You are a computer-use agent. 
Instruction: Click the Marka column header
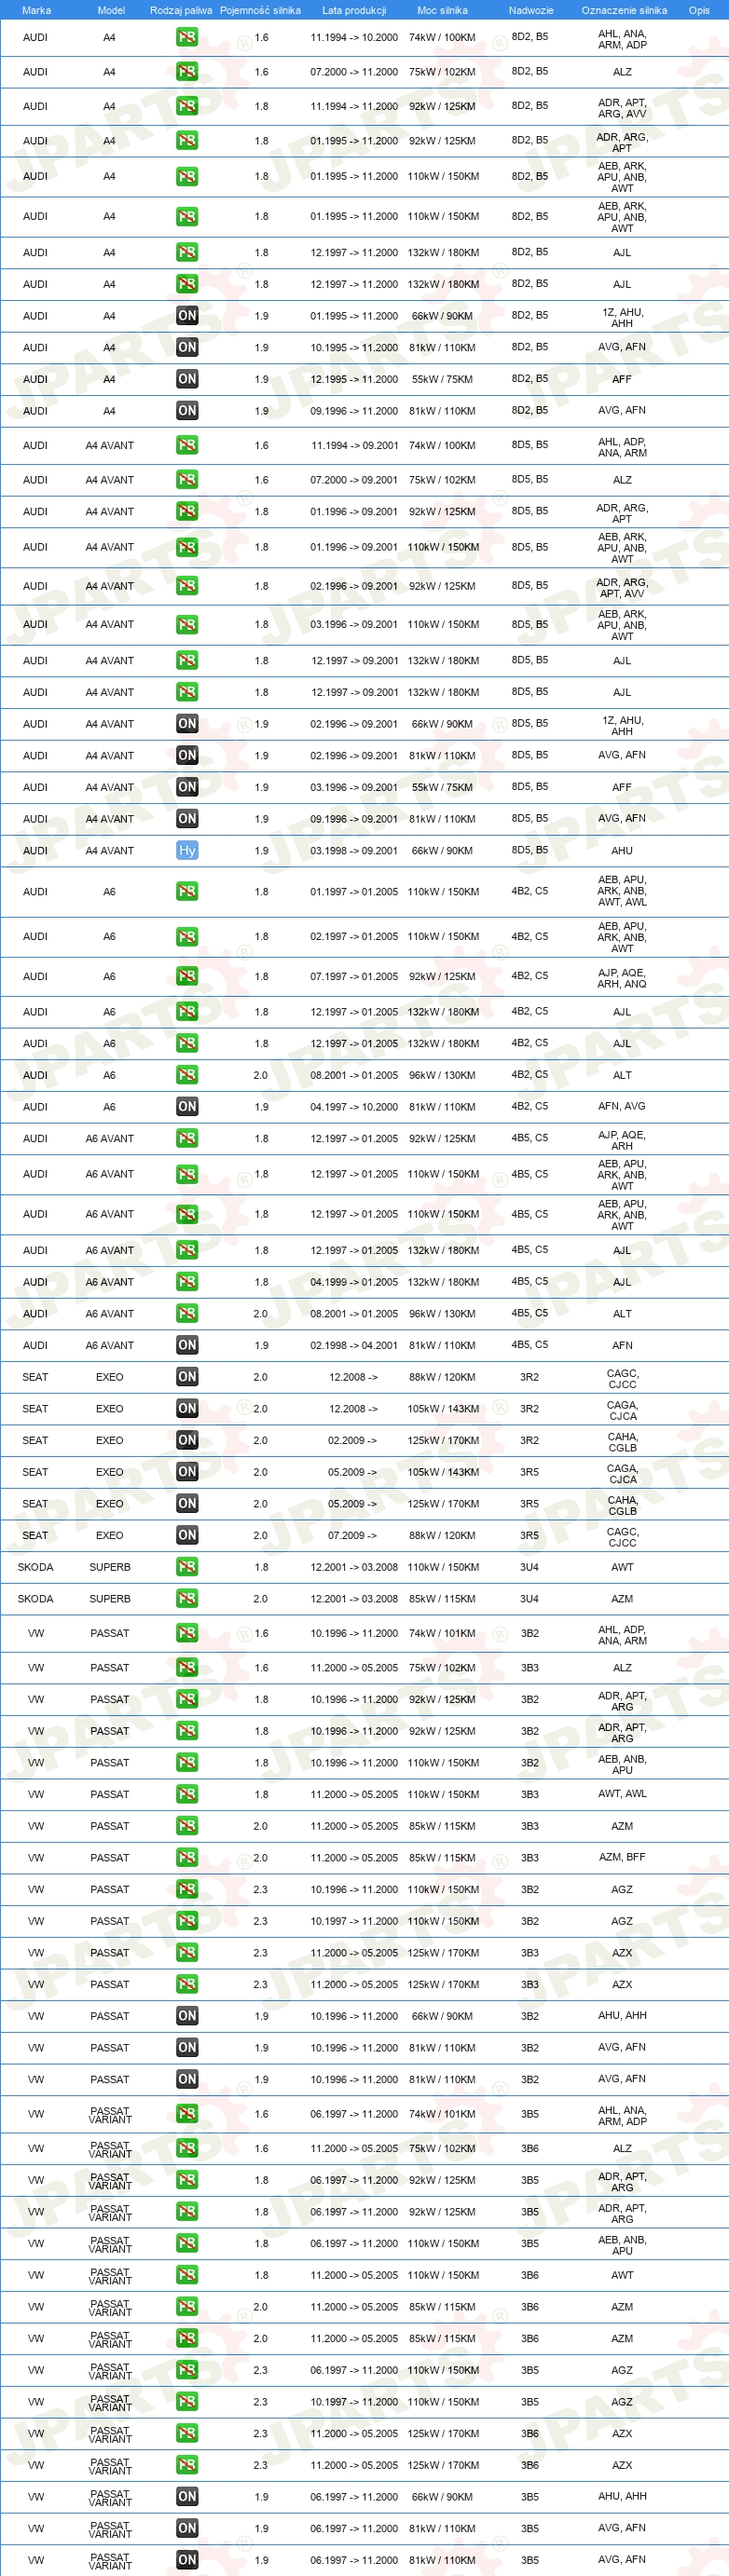click(36, 10)
